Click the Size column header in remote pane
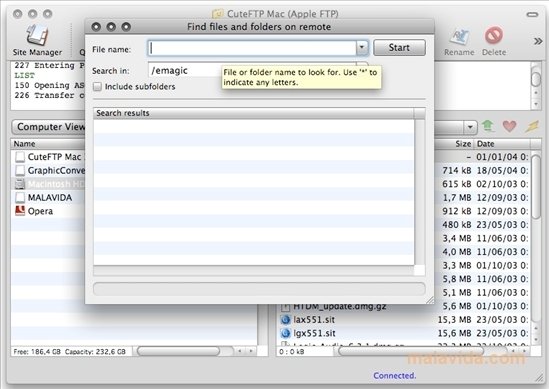Image resolution: width=549 pixels, height=389 pixels. pyautogui.click(x=454, y=144)
